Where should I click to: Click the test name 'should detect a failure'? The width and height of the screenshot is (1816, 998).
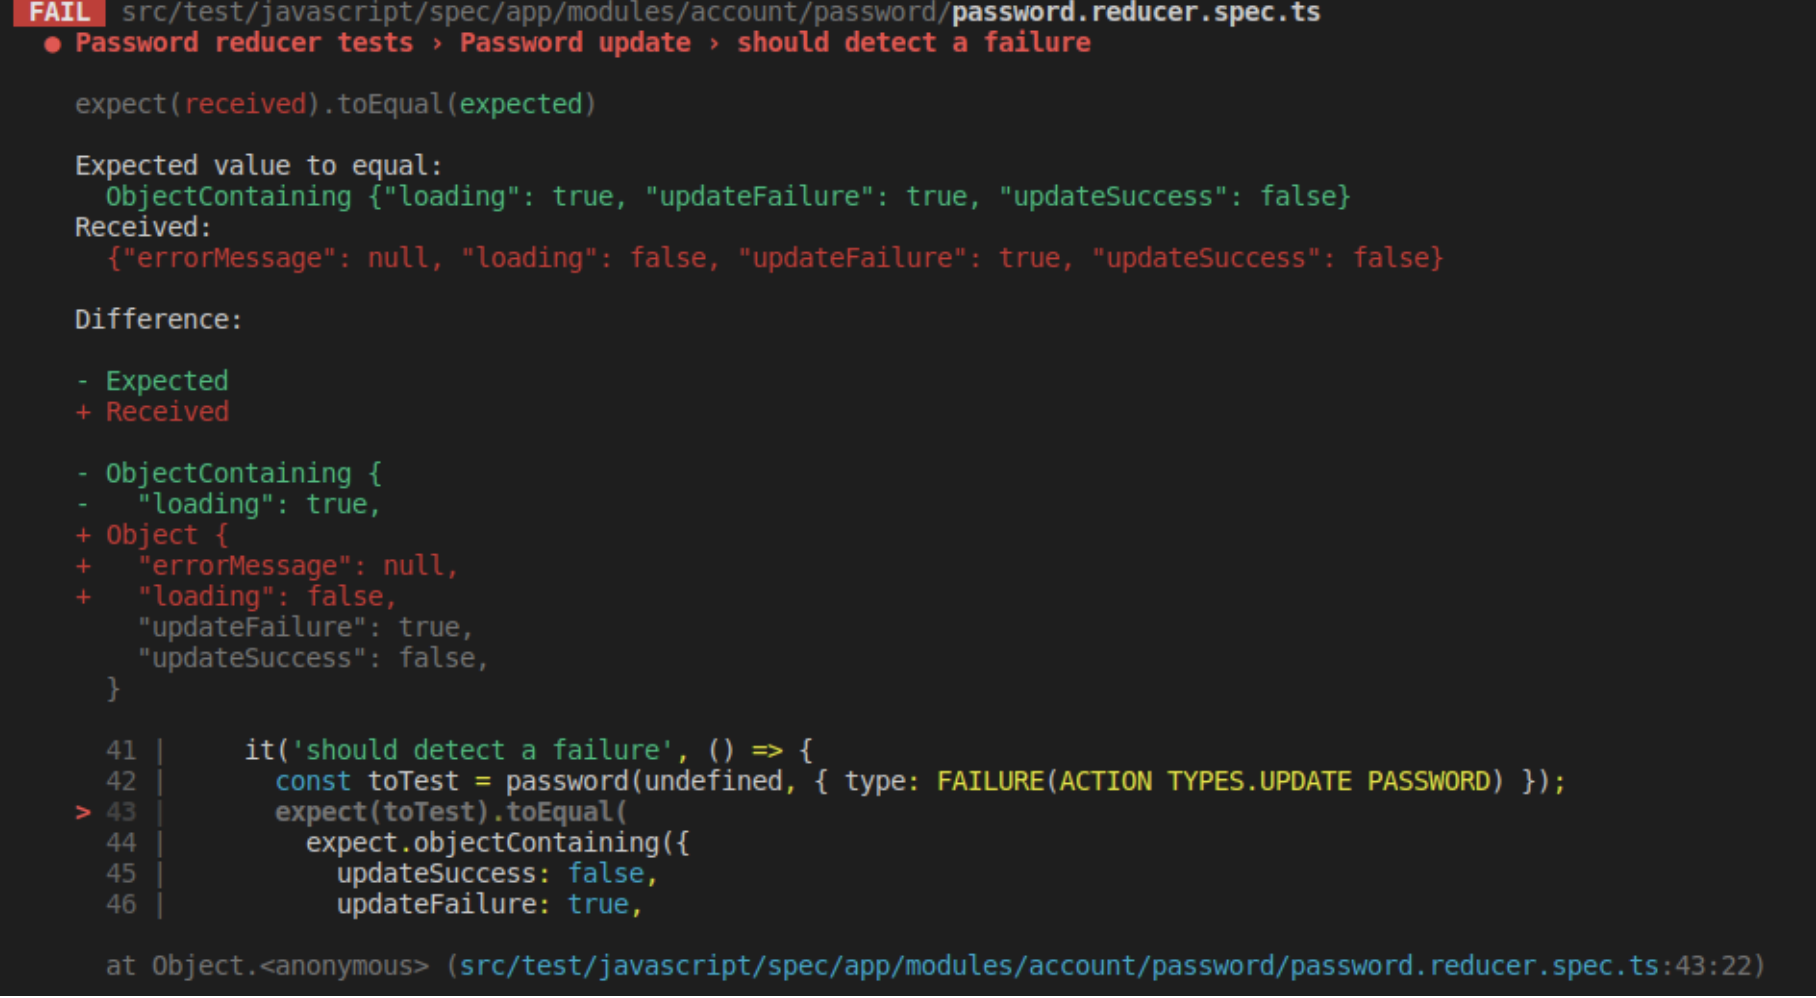pyautogui.click(x=913, y=43)
